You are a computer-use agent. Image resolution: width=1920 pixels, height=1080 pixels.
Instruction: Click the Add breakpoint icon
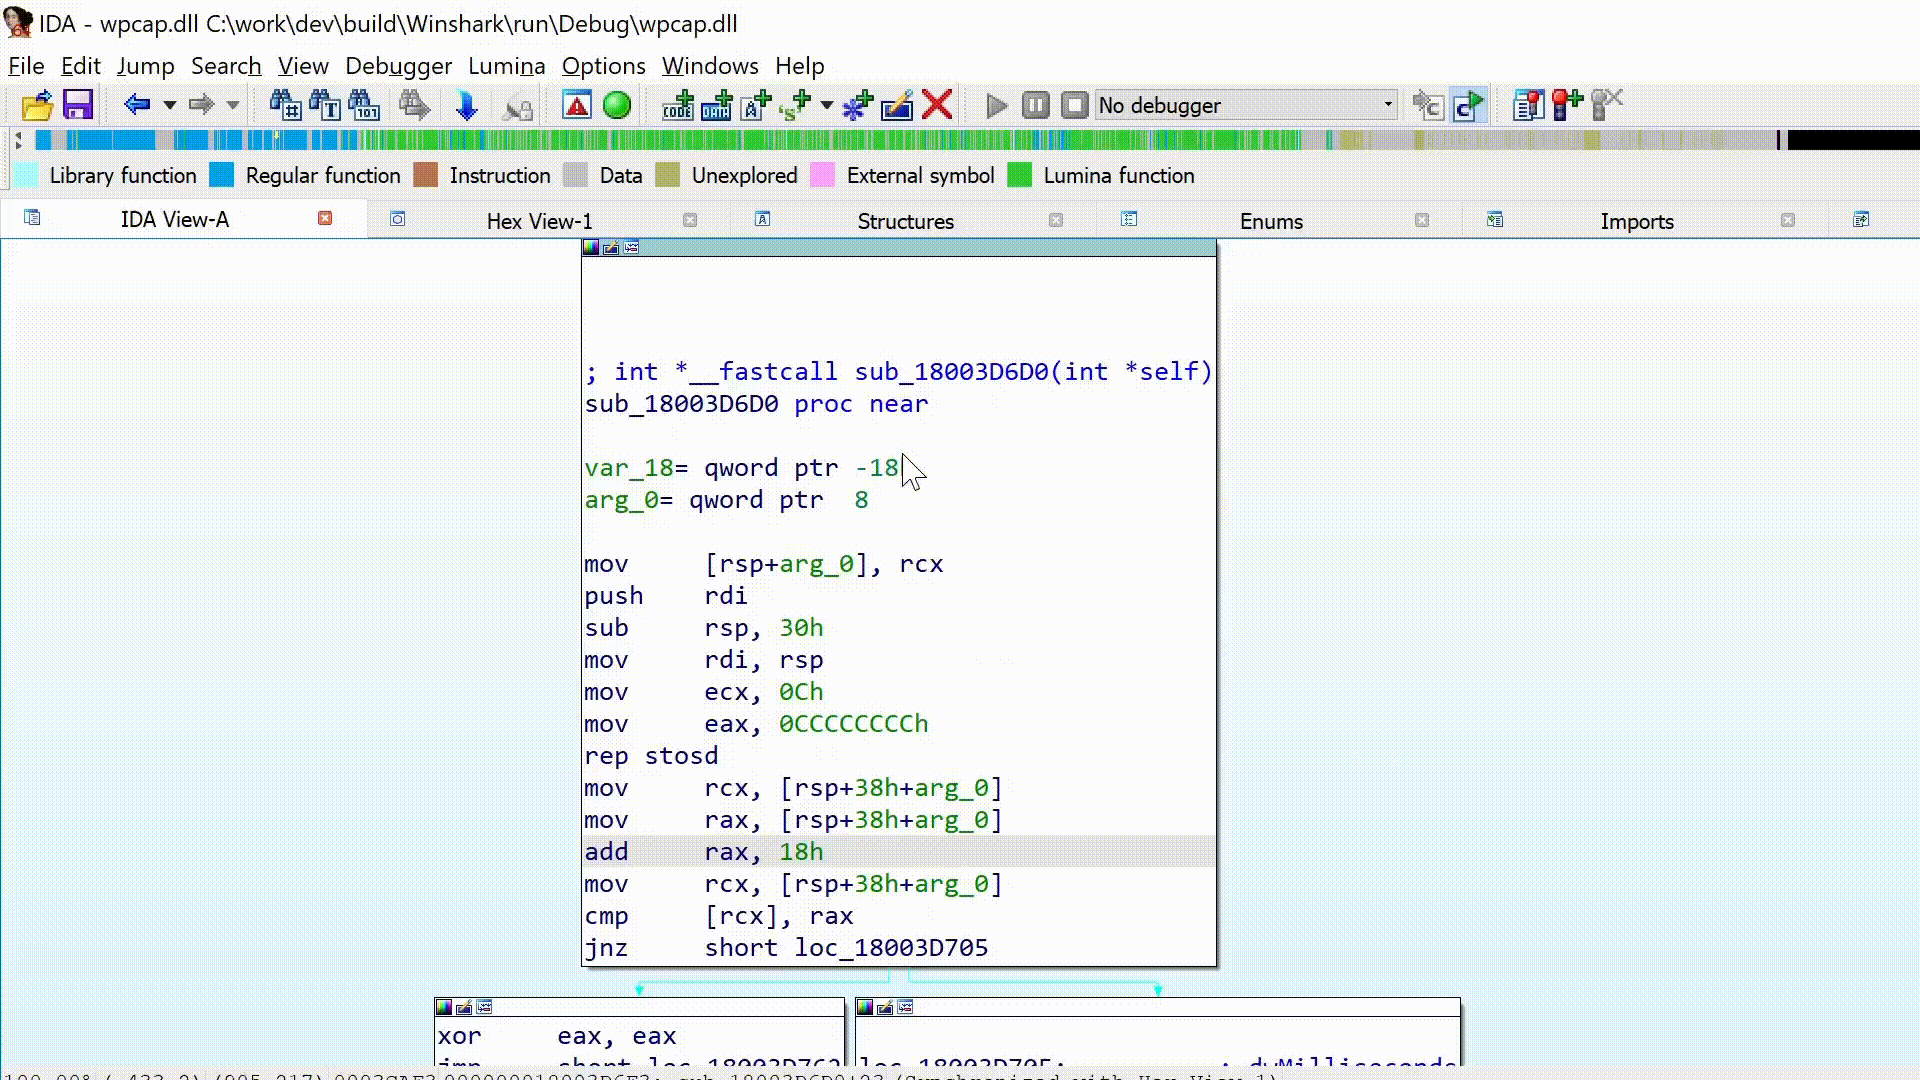pos(1567,105)
